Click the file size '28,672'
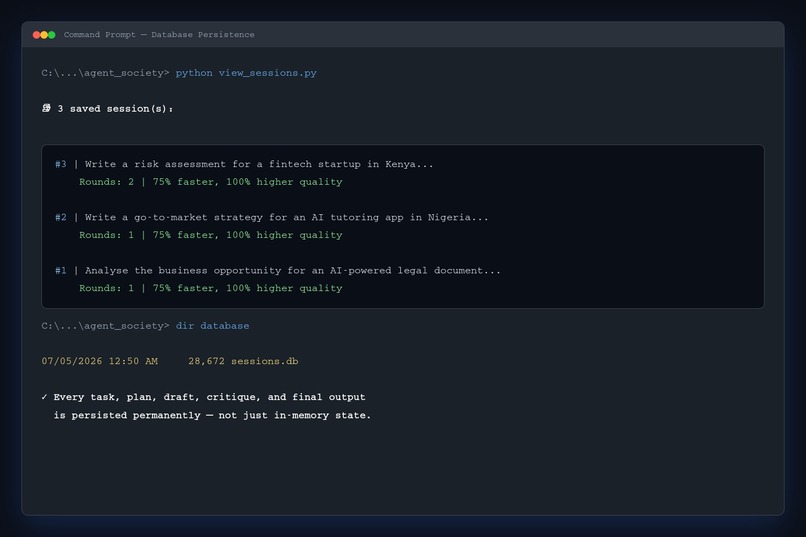Viewport: 806px width, 537px height. click(206, 361)
